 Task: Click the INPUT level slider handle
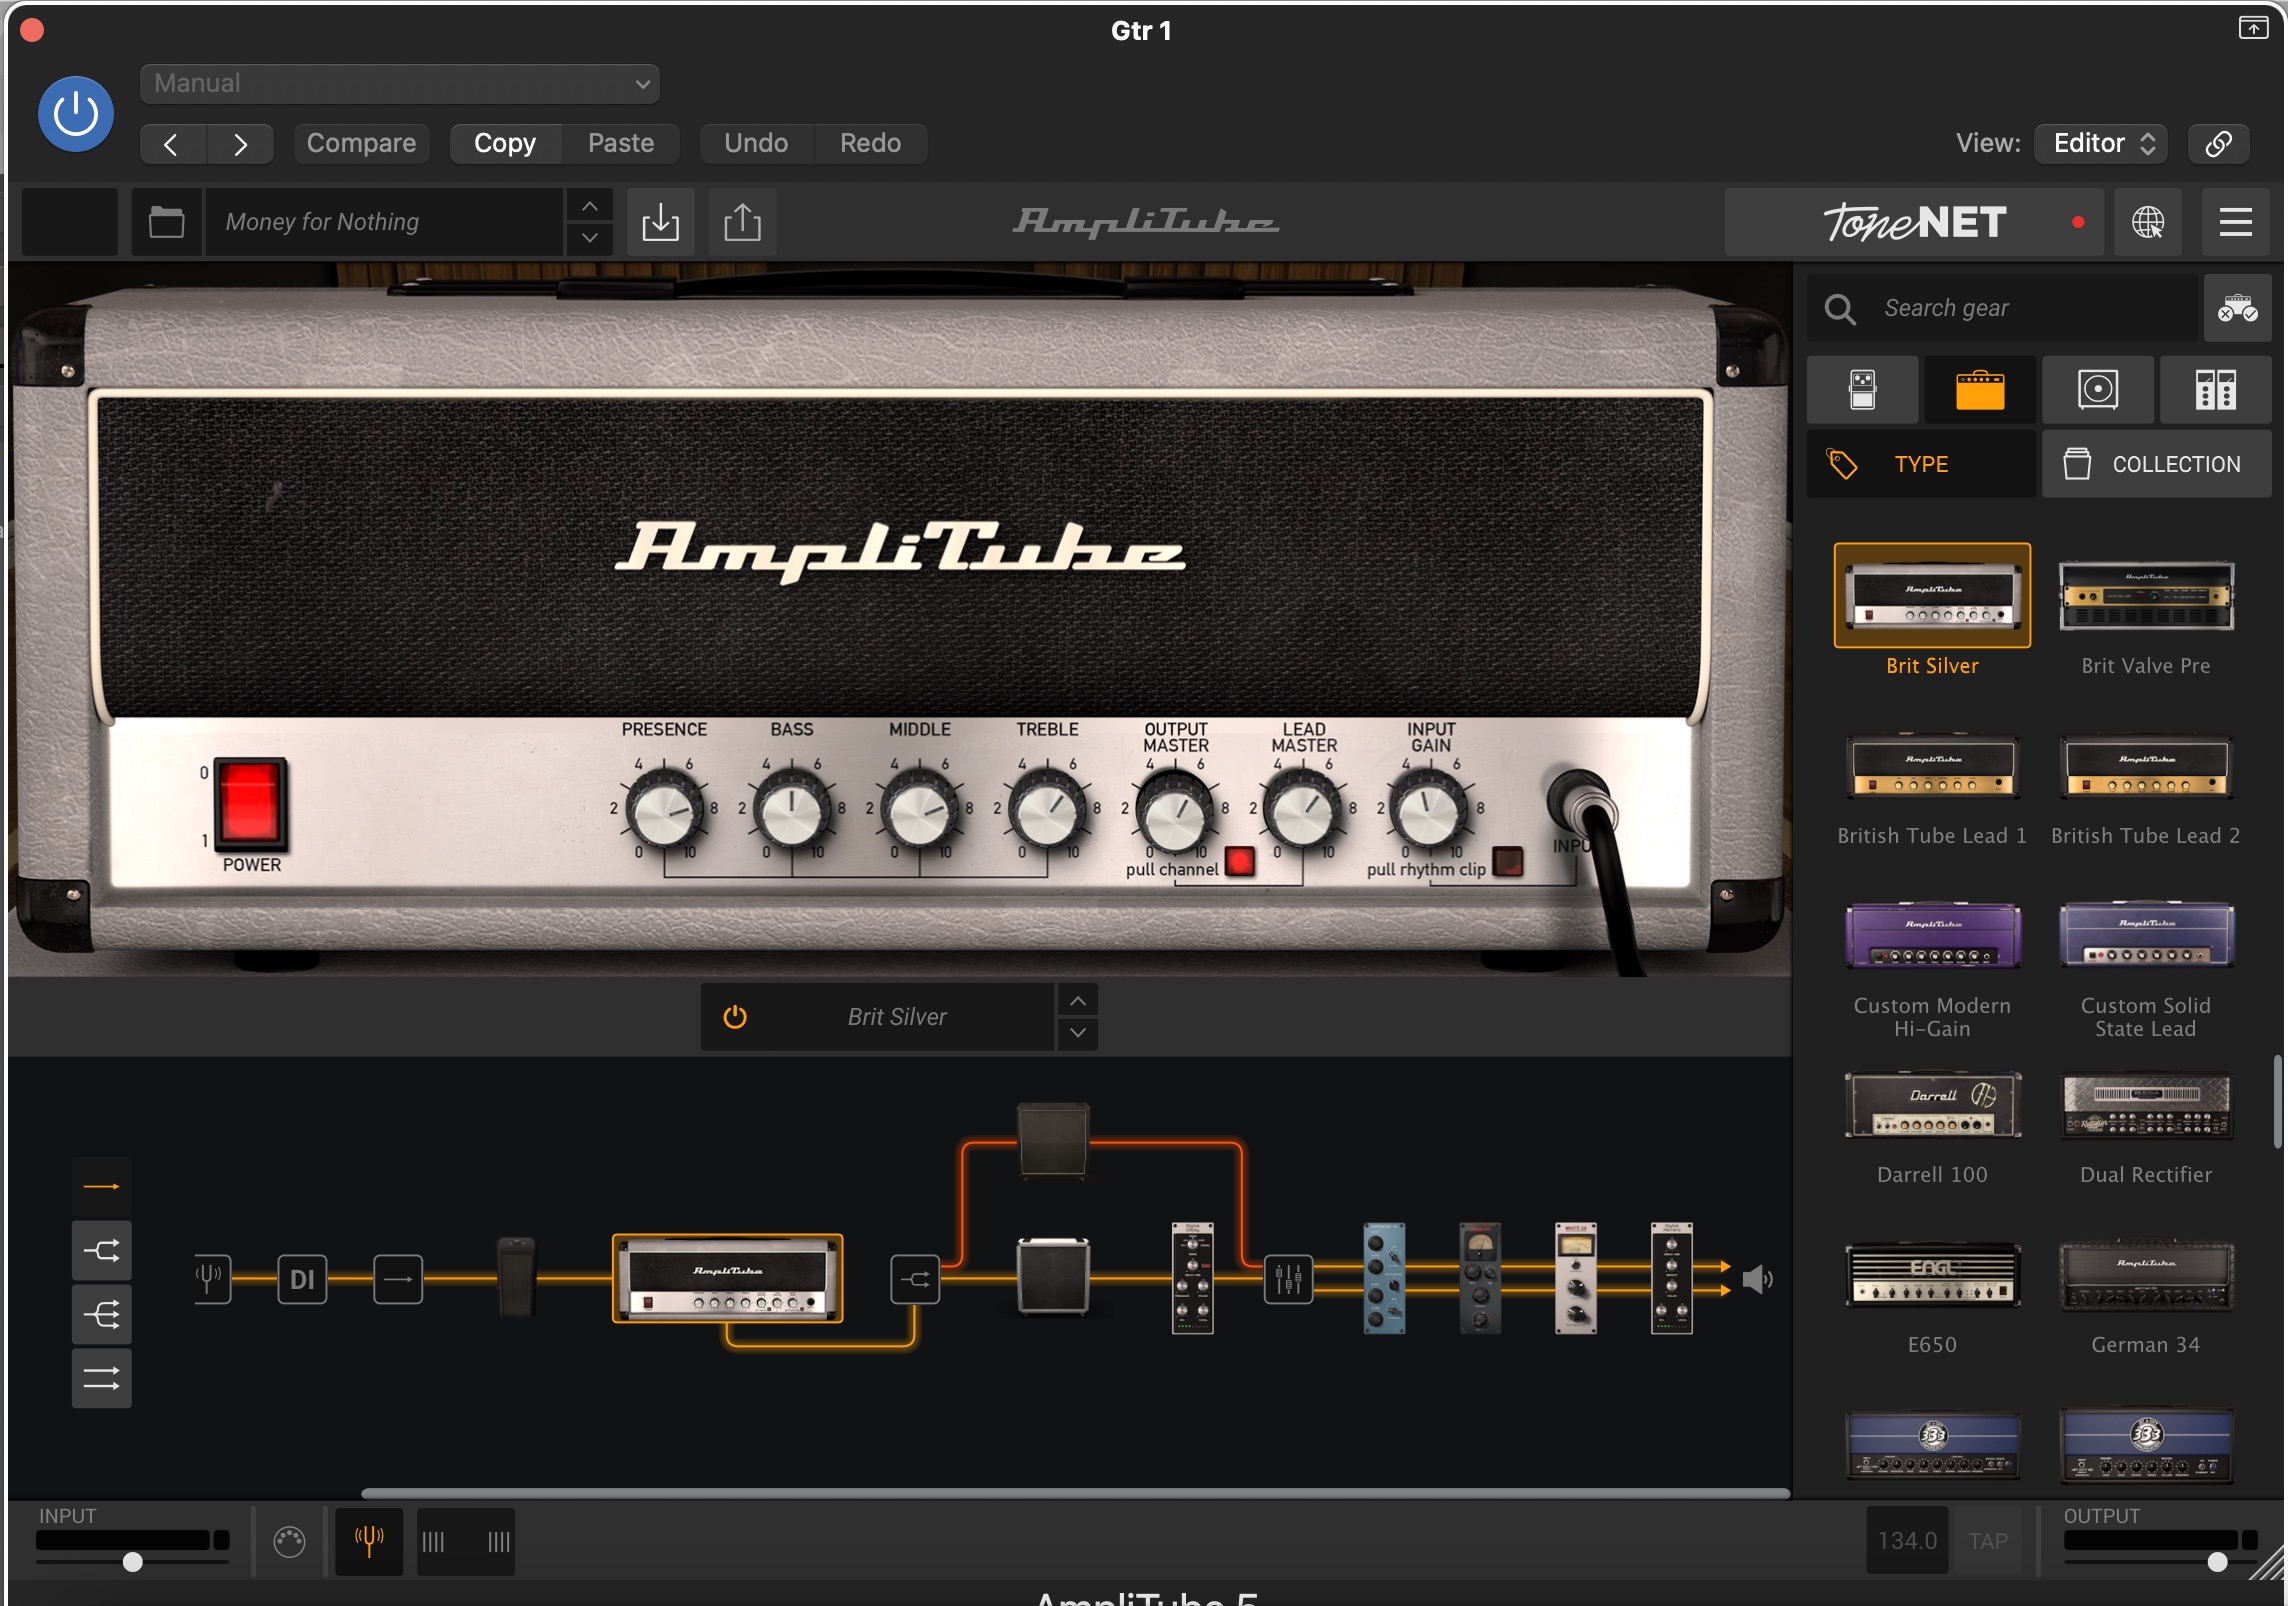click(132, 1562)
